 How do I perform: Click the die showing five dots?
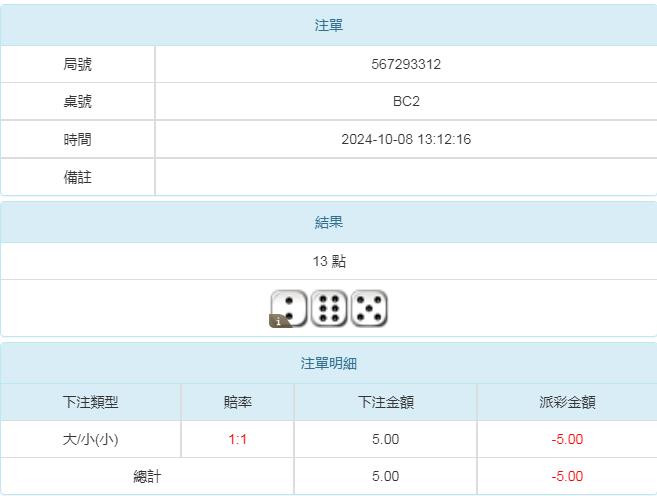click(369, 308)
